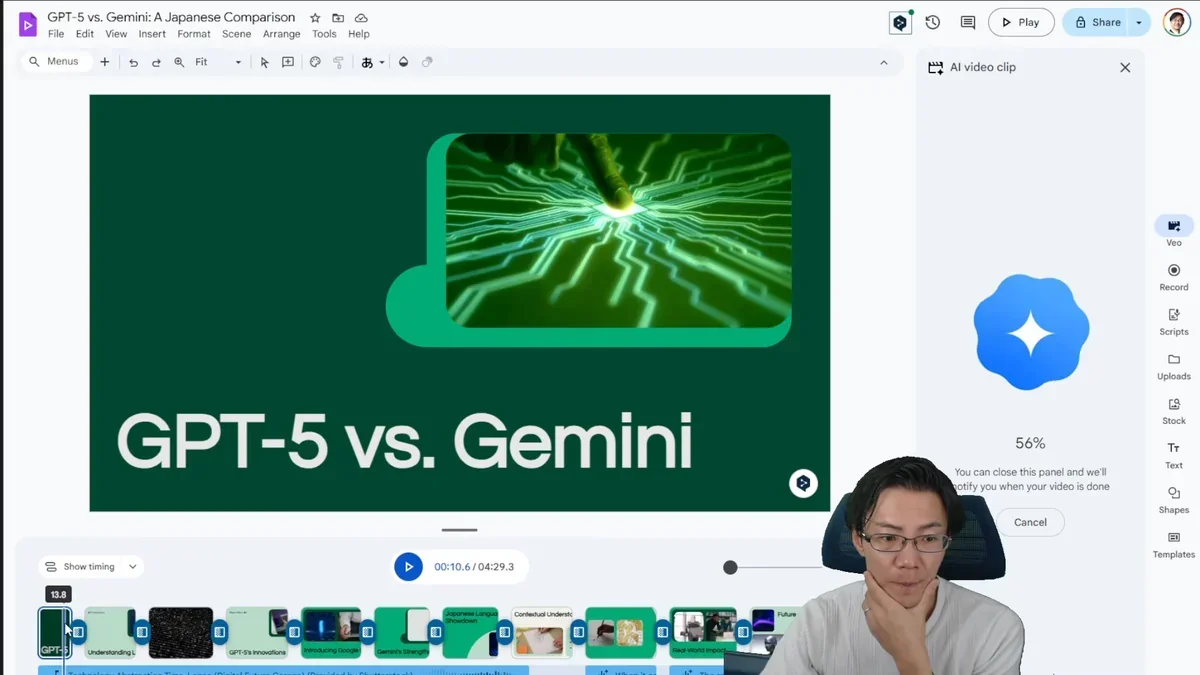Image resolution: width=1200 pixels, height=675 pixels.
Task: Open the theme palette icon
Action: click(x=315, y=62)
